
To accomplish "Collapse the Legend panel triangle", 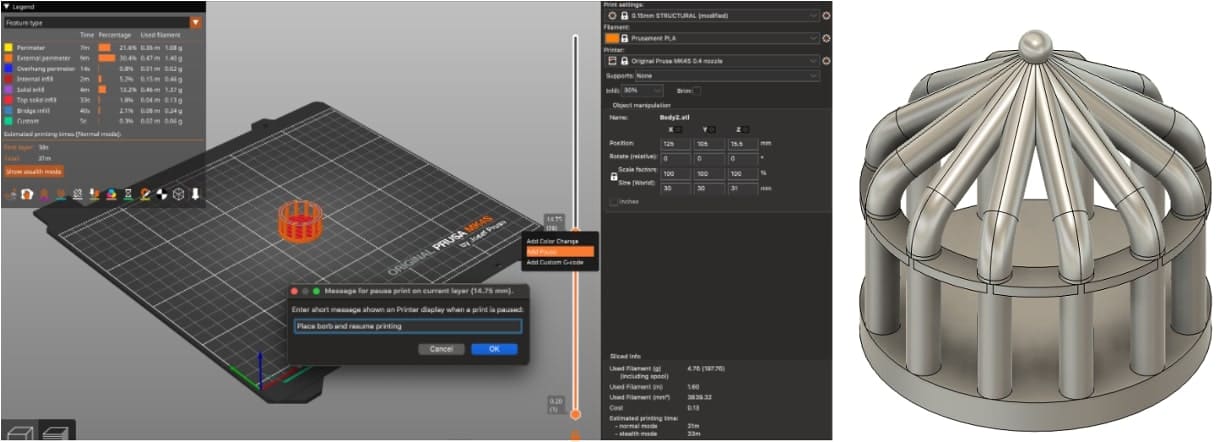I will pyautogui.click(x=7, y=6).
